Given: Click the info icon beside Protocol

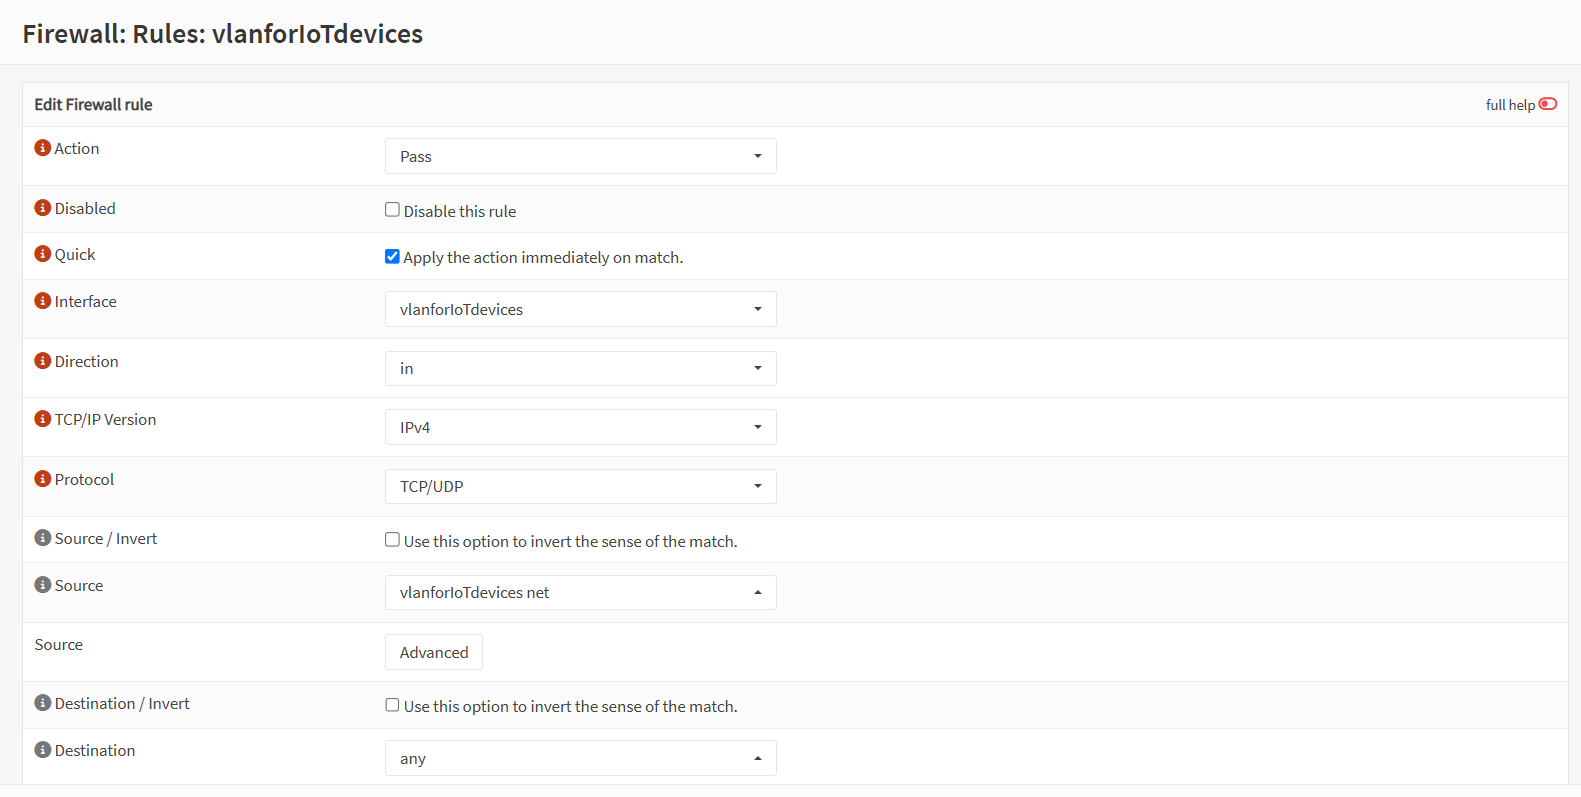Looking at the screenshot, I should point(42,479).
